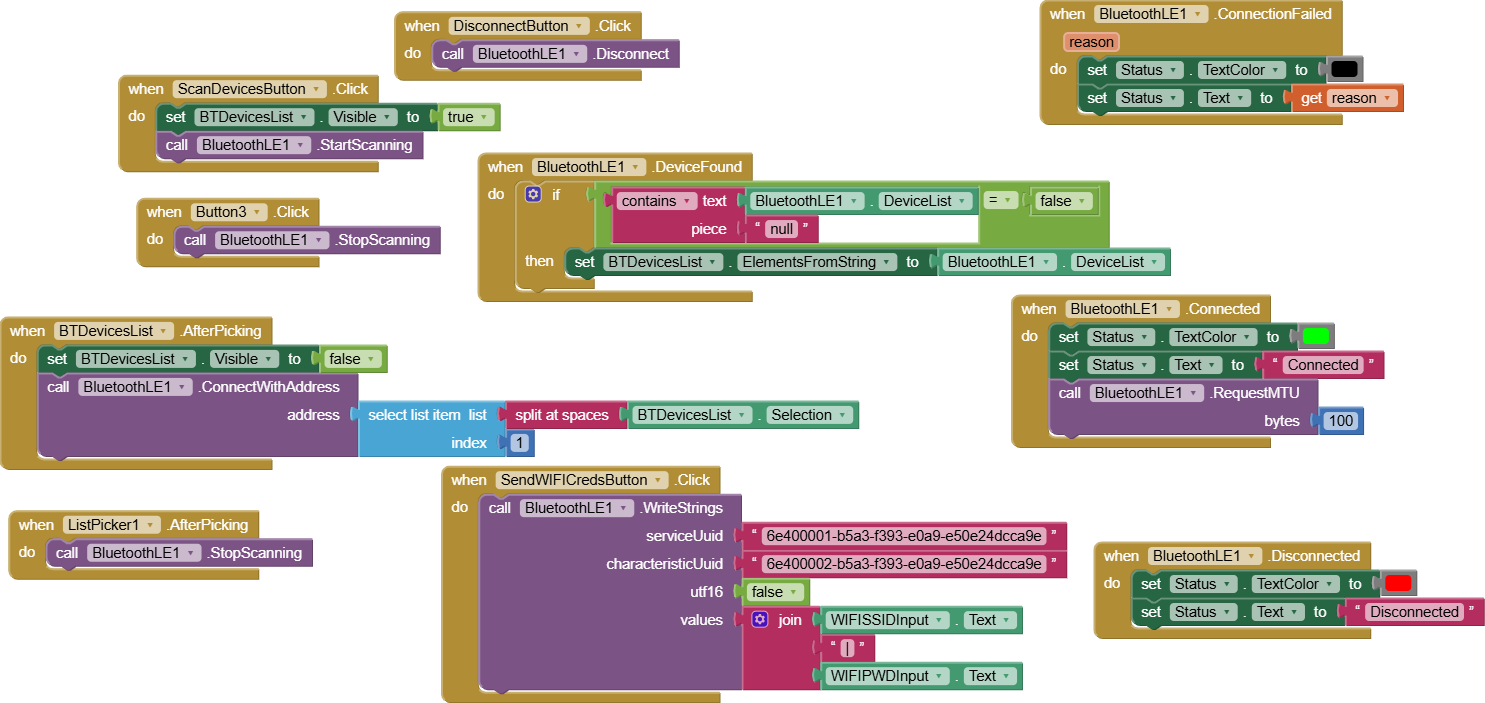1485x703 pixels.
Task: Select the red TextColor swatch in Disconnected
Action: click(1398, 584)
